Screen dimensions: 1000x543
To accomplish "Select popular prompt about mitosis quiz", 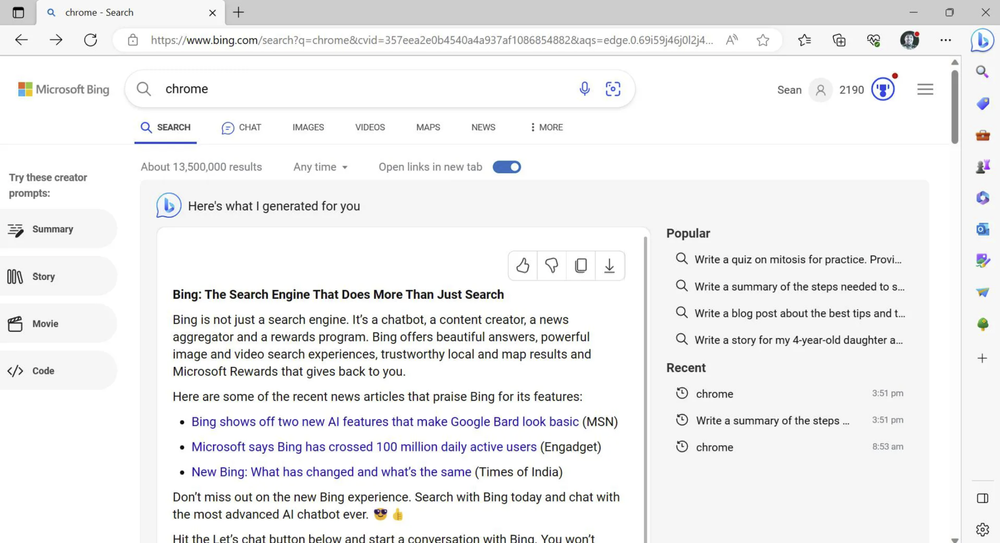I will pyautogui.click(x=790, y=259).
